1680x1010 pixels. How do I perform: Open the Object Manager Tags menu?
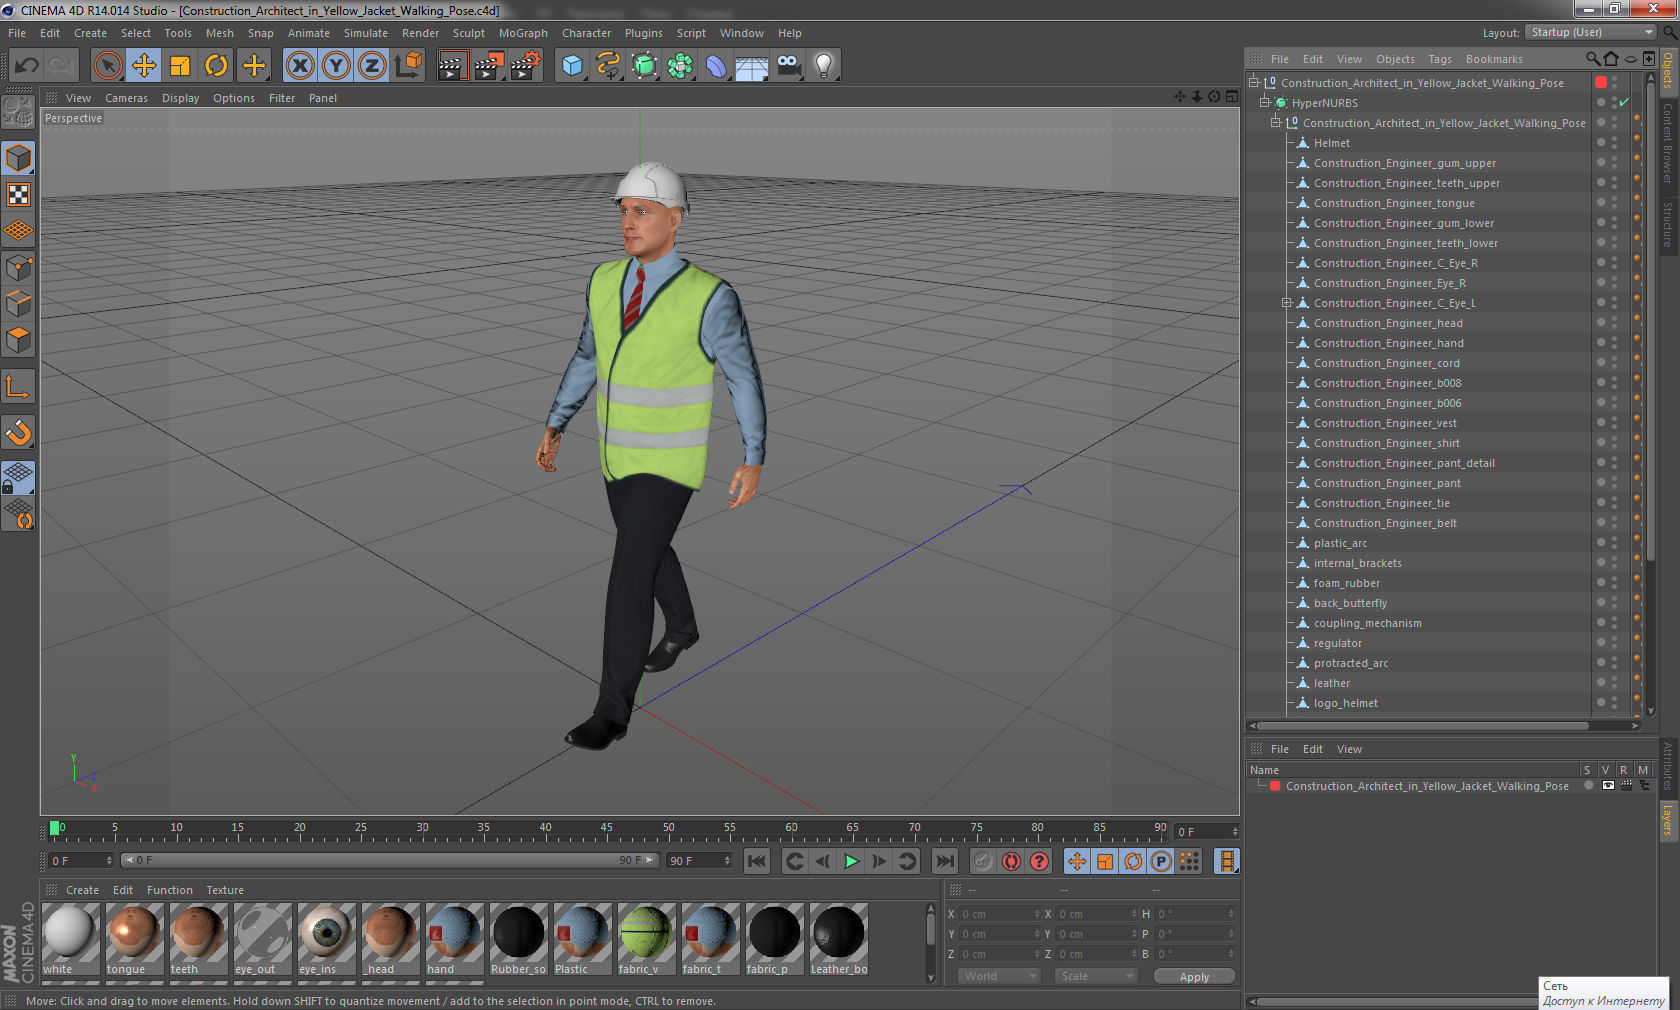coord(1440,59)
